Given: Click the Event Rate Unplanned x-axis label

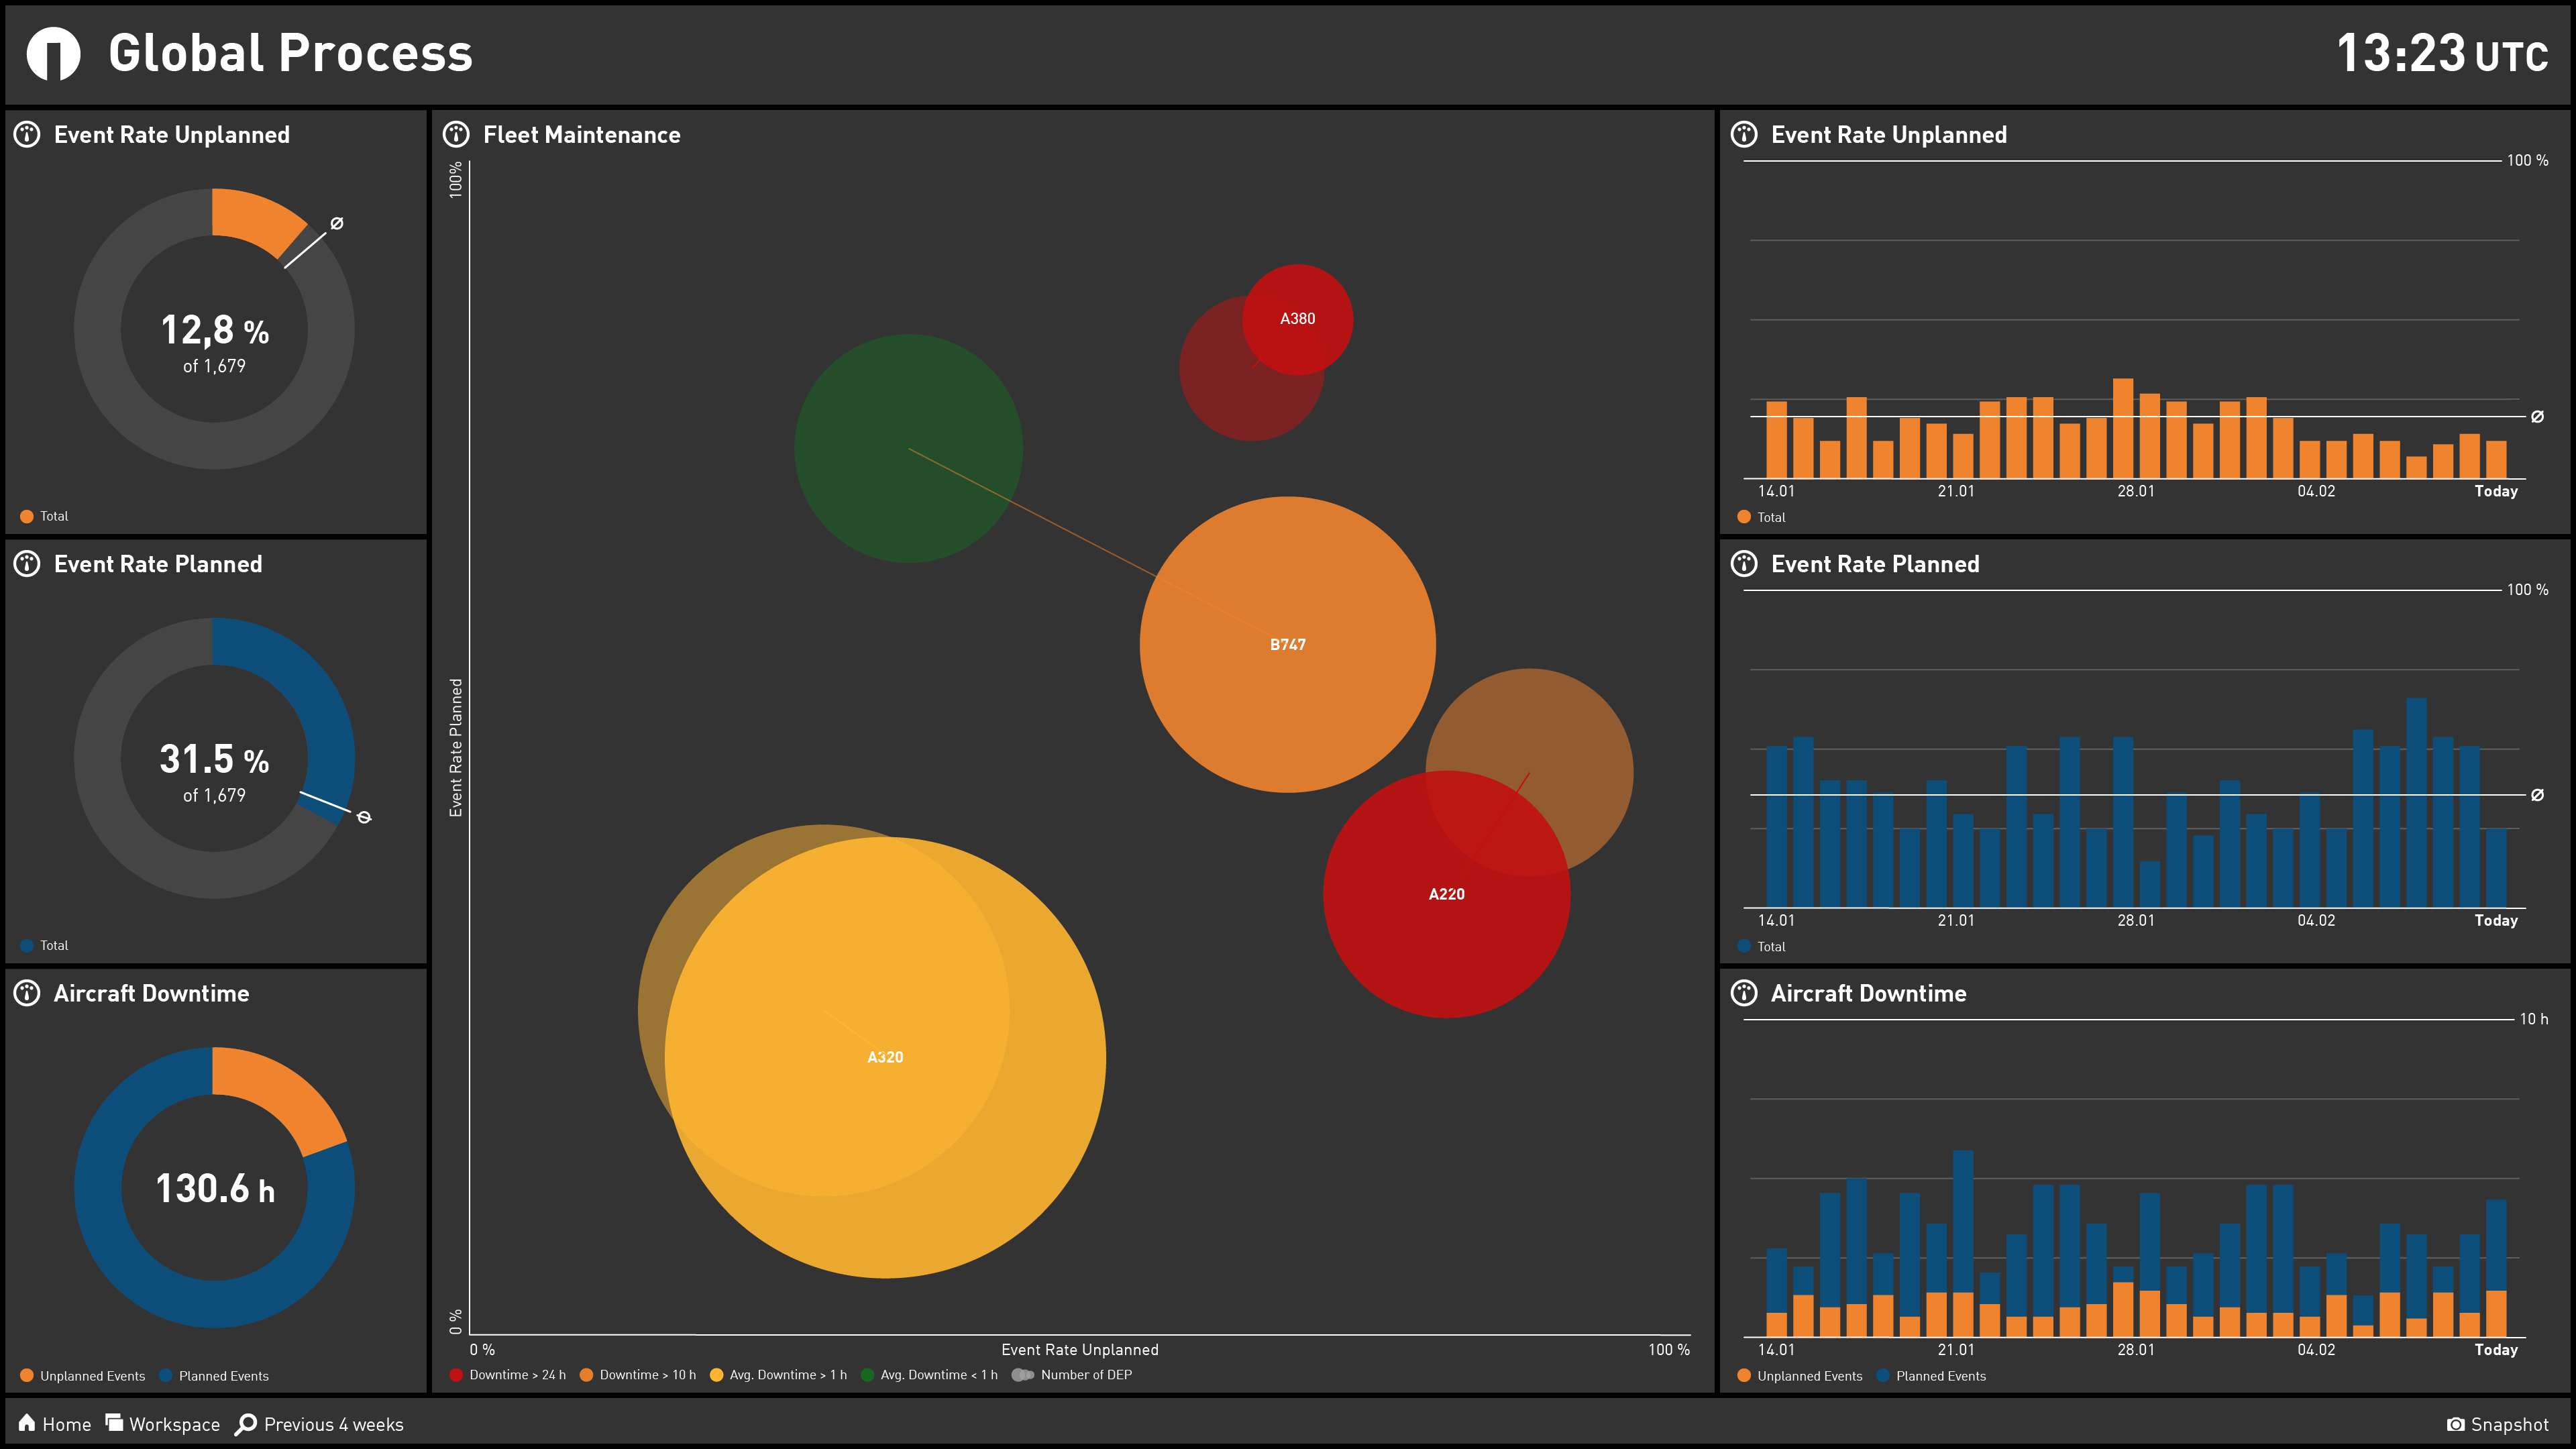Looking at the screenshot, I should (x=1080, y=1349).
